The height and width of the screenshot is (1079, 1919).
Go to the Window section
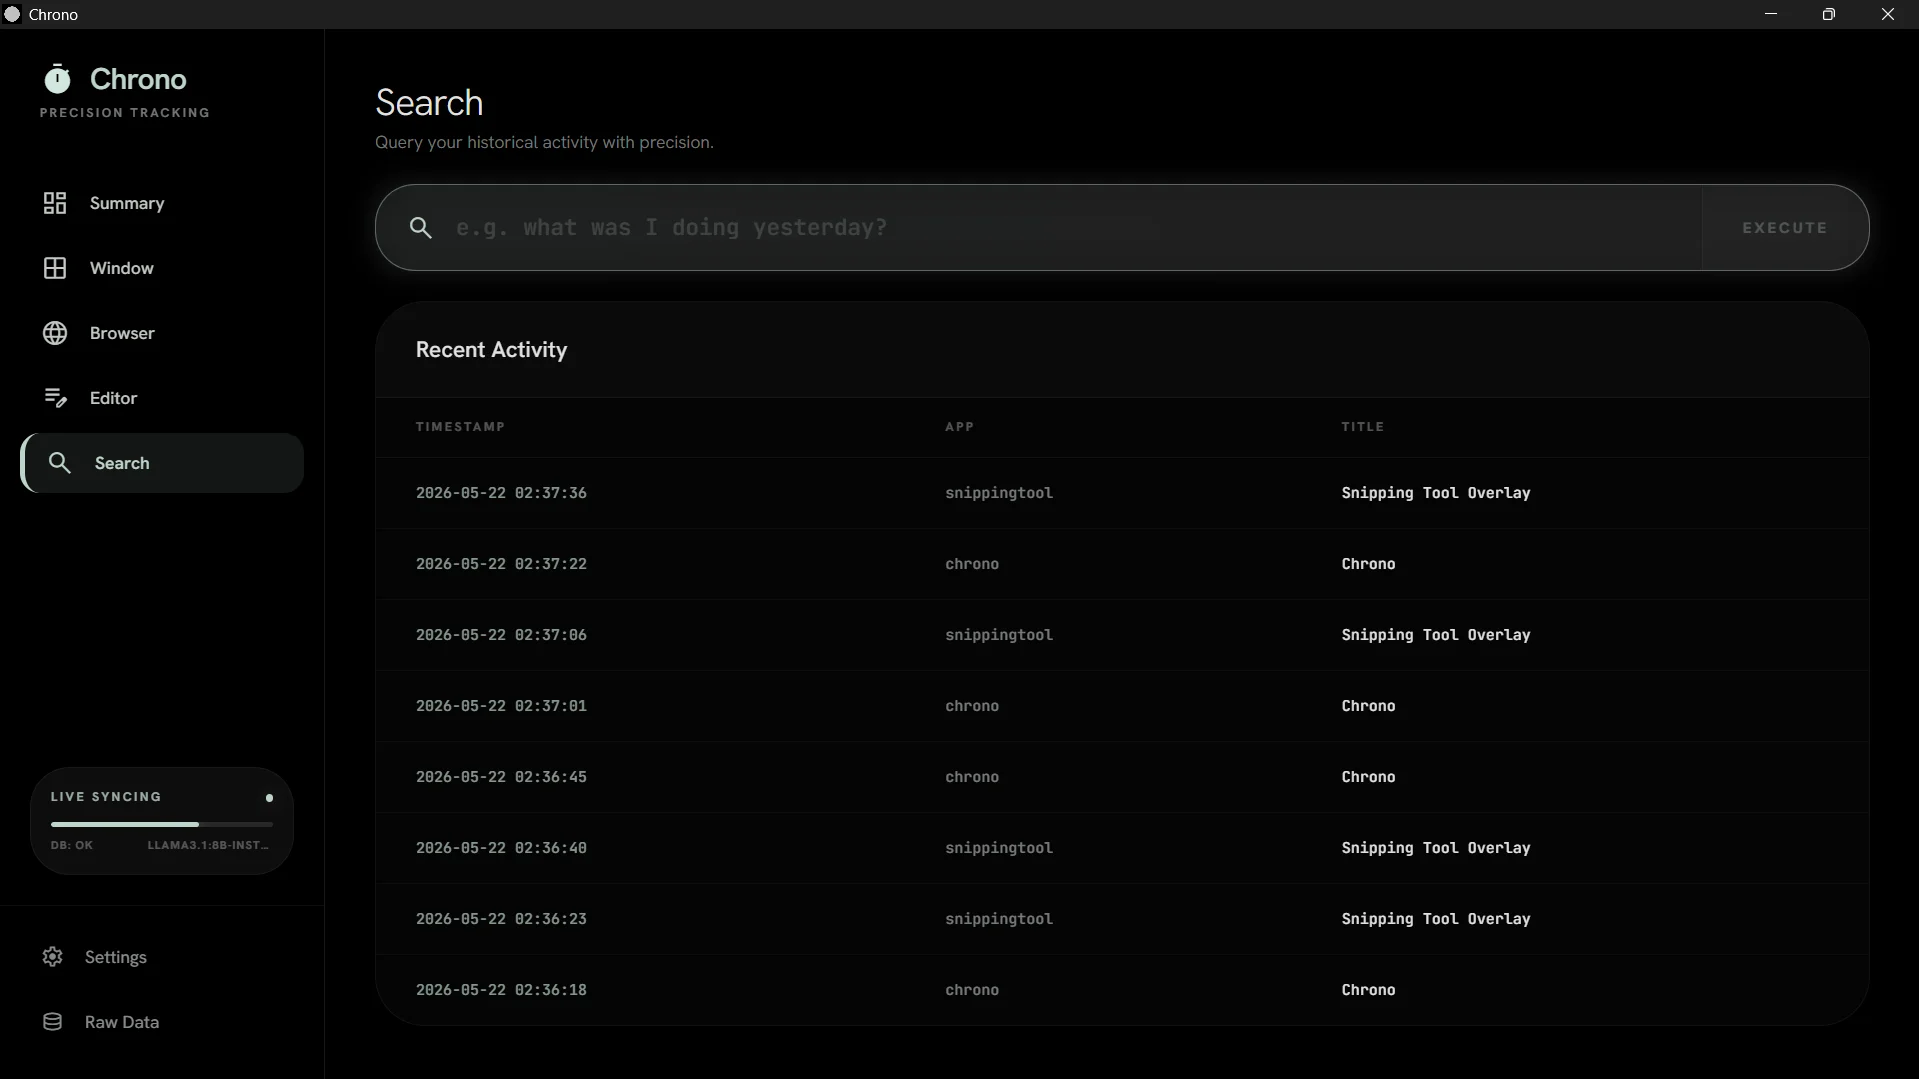[x=162, y=268]
